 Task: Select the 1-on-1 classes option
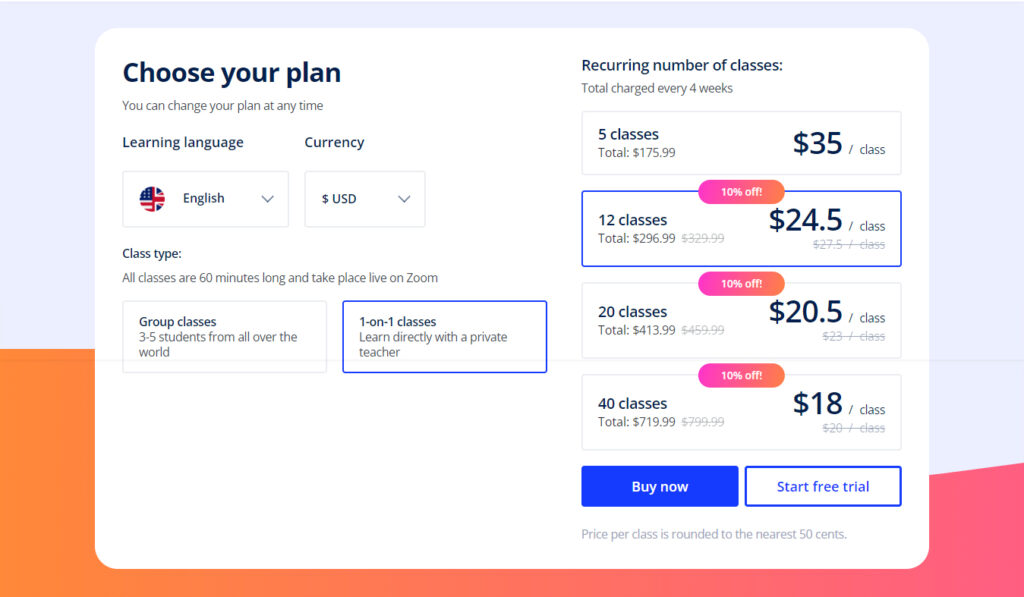pyautogui.click(x=444, y=337)
